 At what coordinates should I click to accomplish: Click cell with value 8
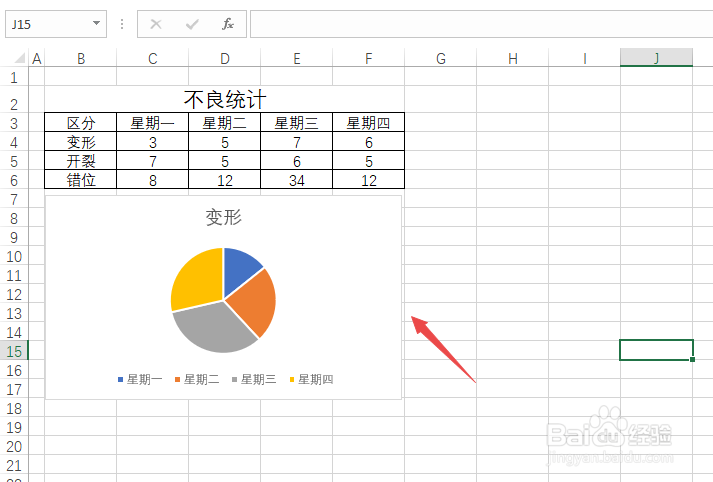click(152, 180)
